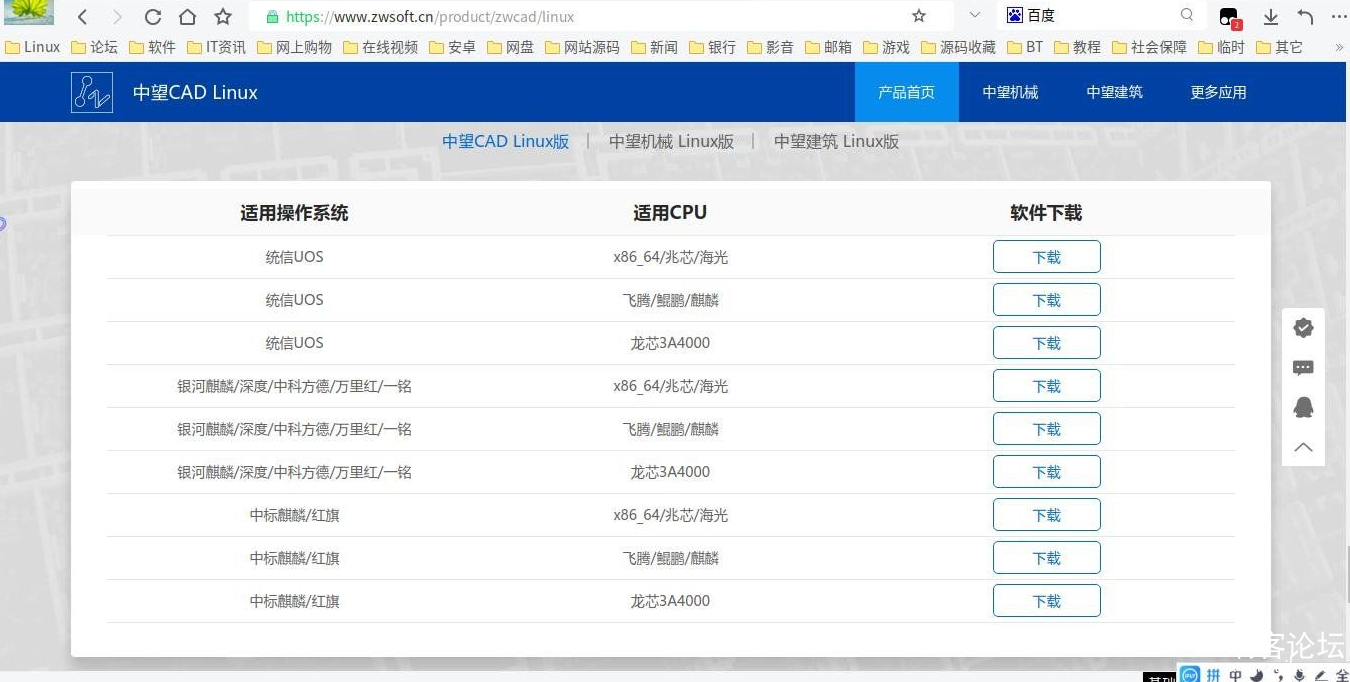The image size is (1350, 682).
Task: Open the 网站源码 bookmark folder
Action: [582, 47]
